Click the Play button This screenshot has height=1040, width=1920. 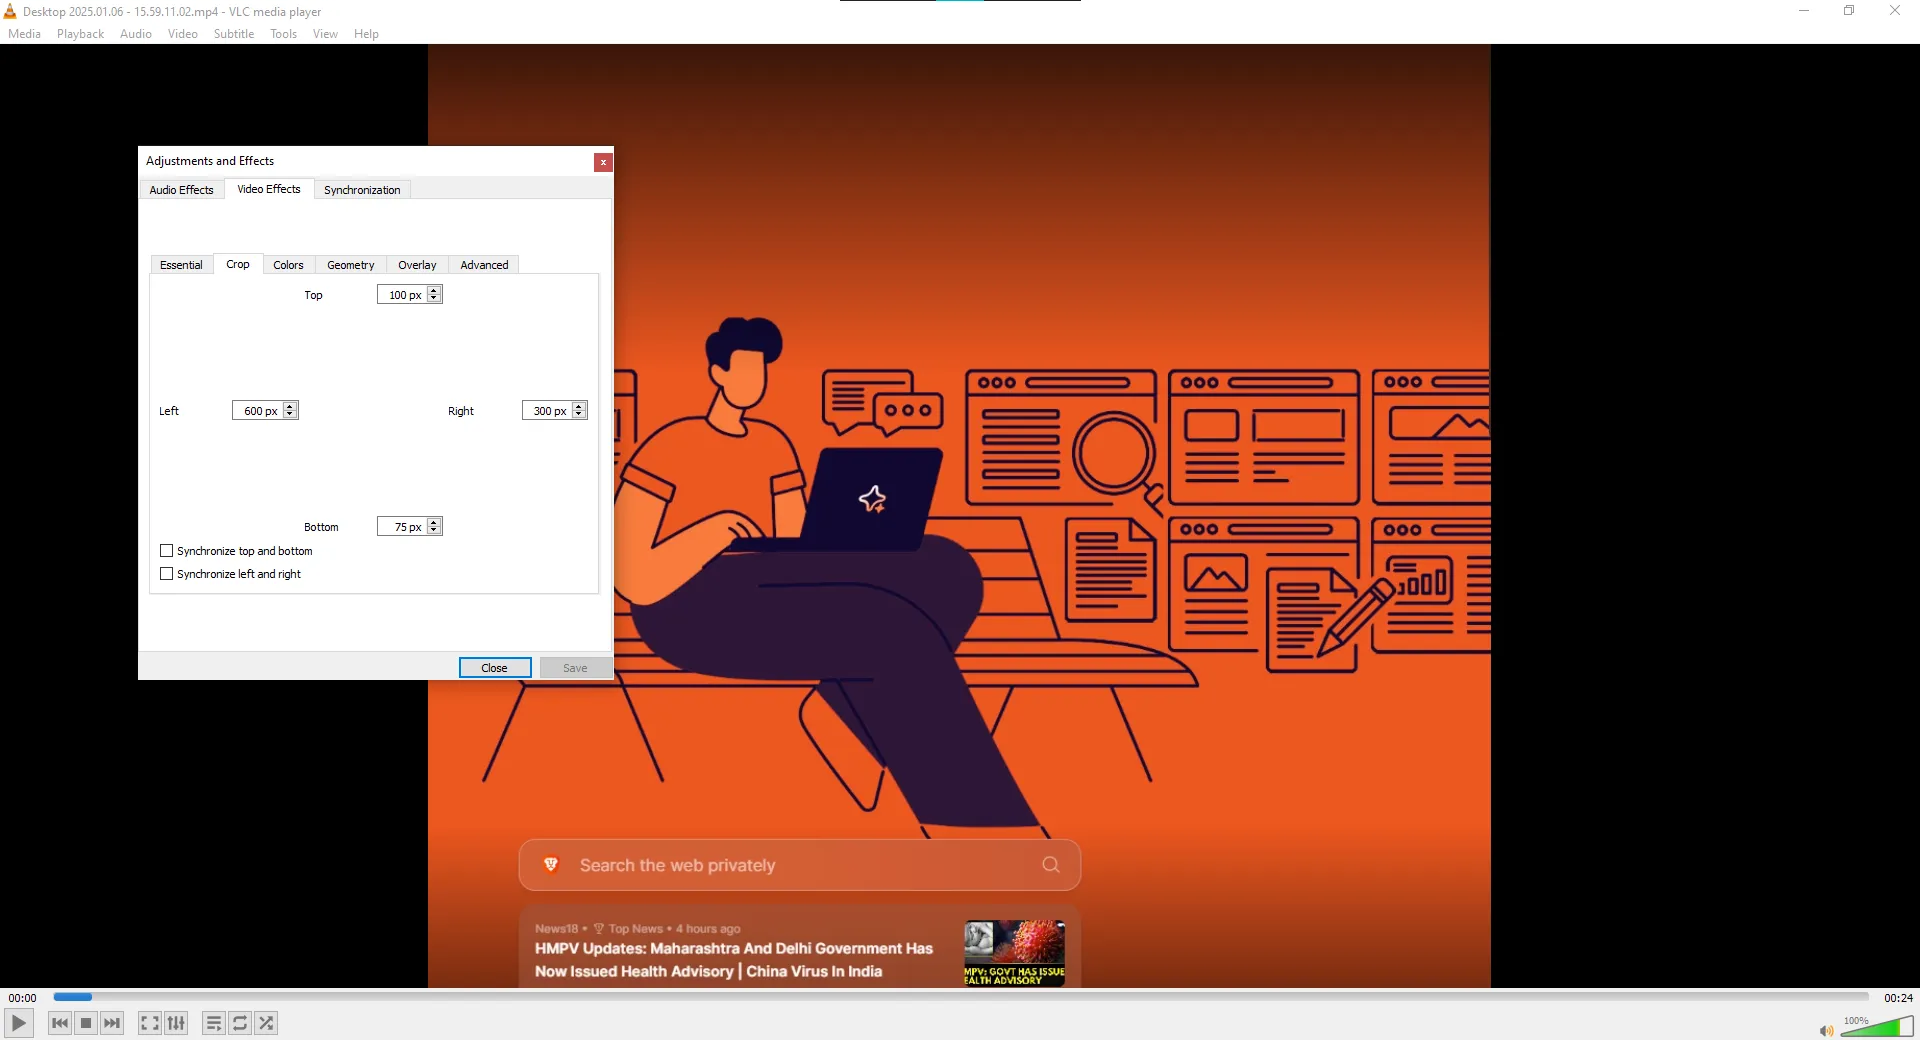(18, 1023)
